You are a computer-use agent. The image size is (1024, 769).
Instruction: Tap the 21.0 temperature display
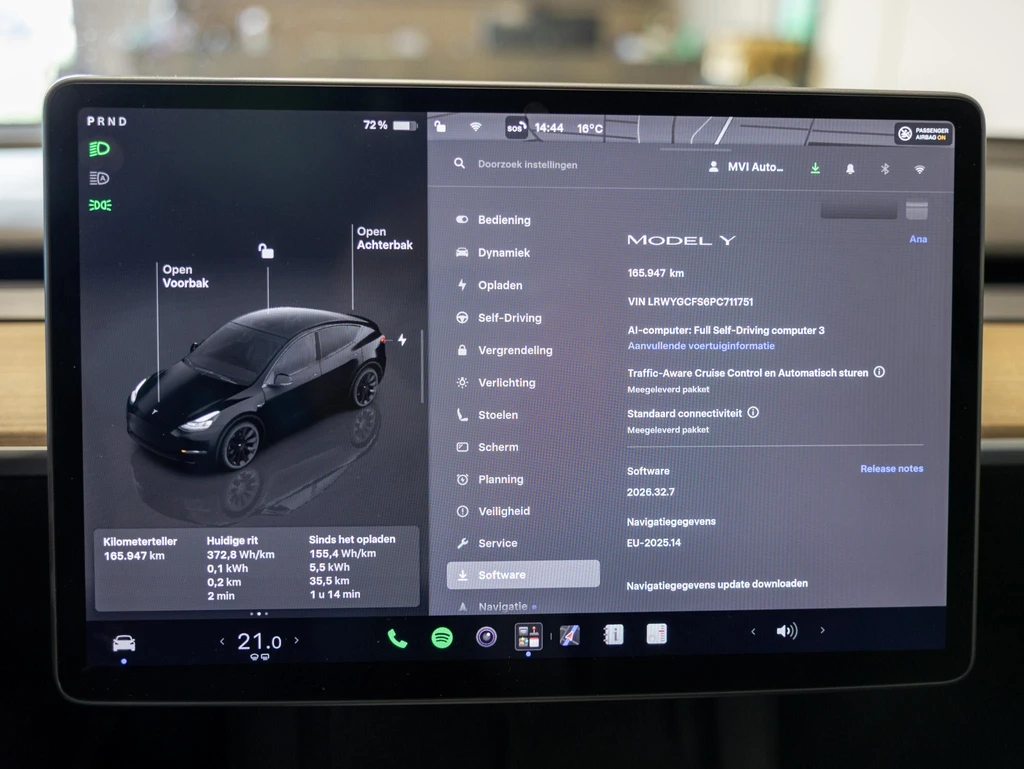click(259, 642)
